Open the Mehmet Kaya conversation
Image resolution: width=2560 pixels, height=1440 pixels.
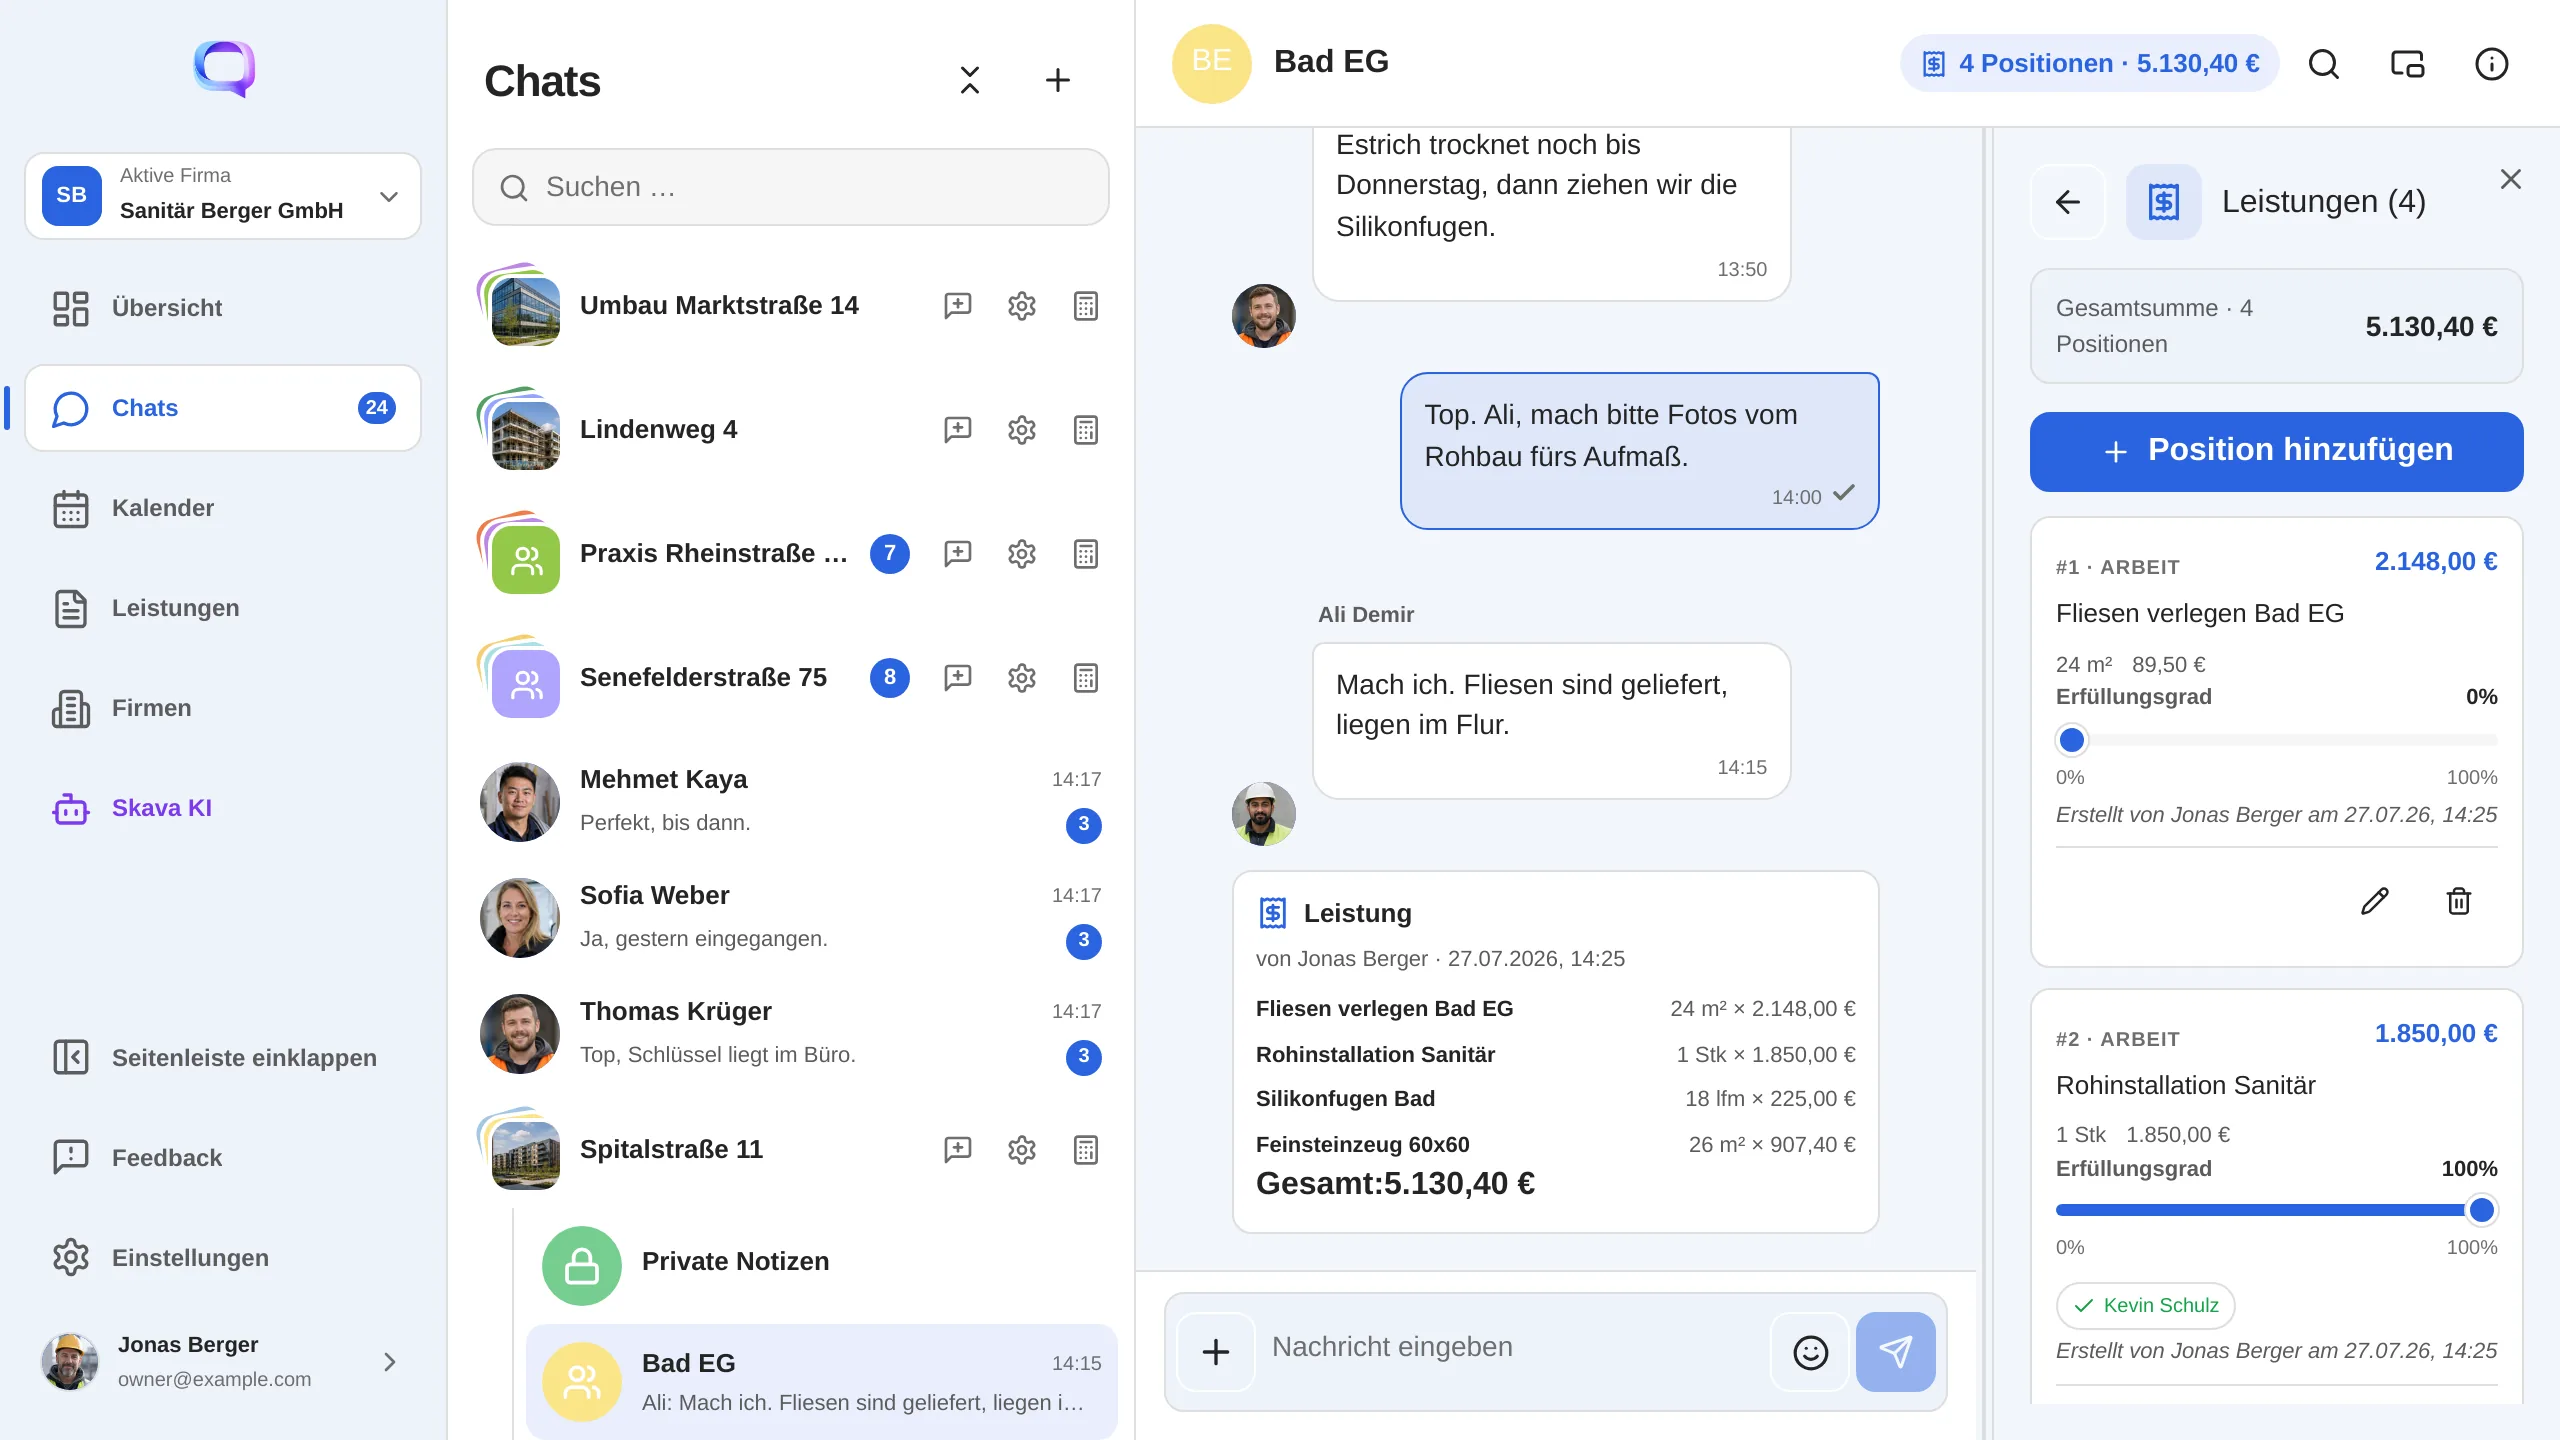click(790, 801)
